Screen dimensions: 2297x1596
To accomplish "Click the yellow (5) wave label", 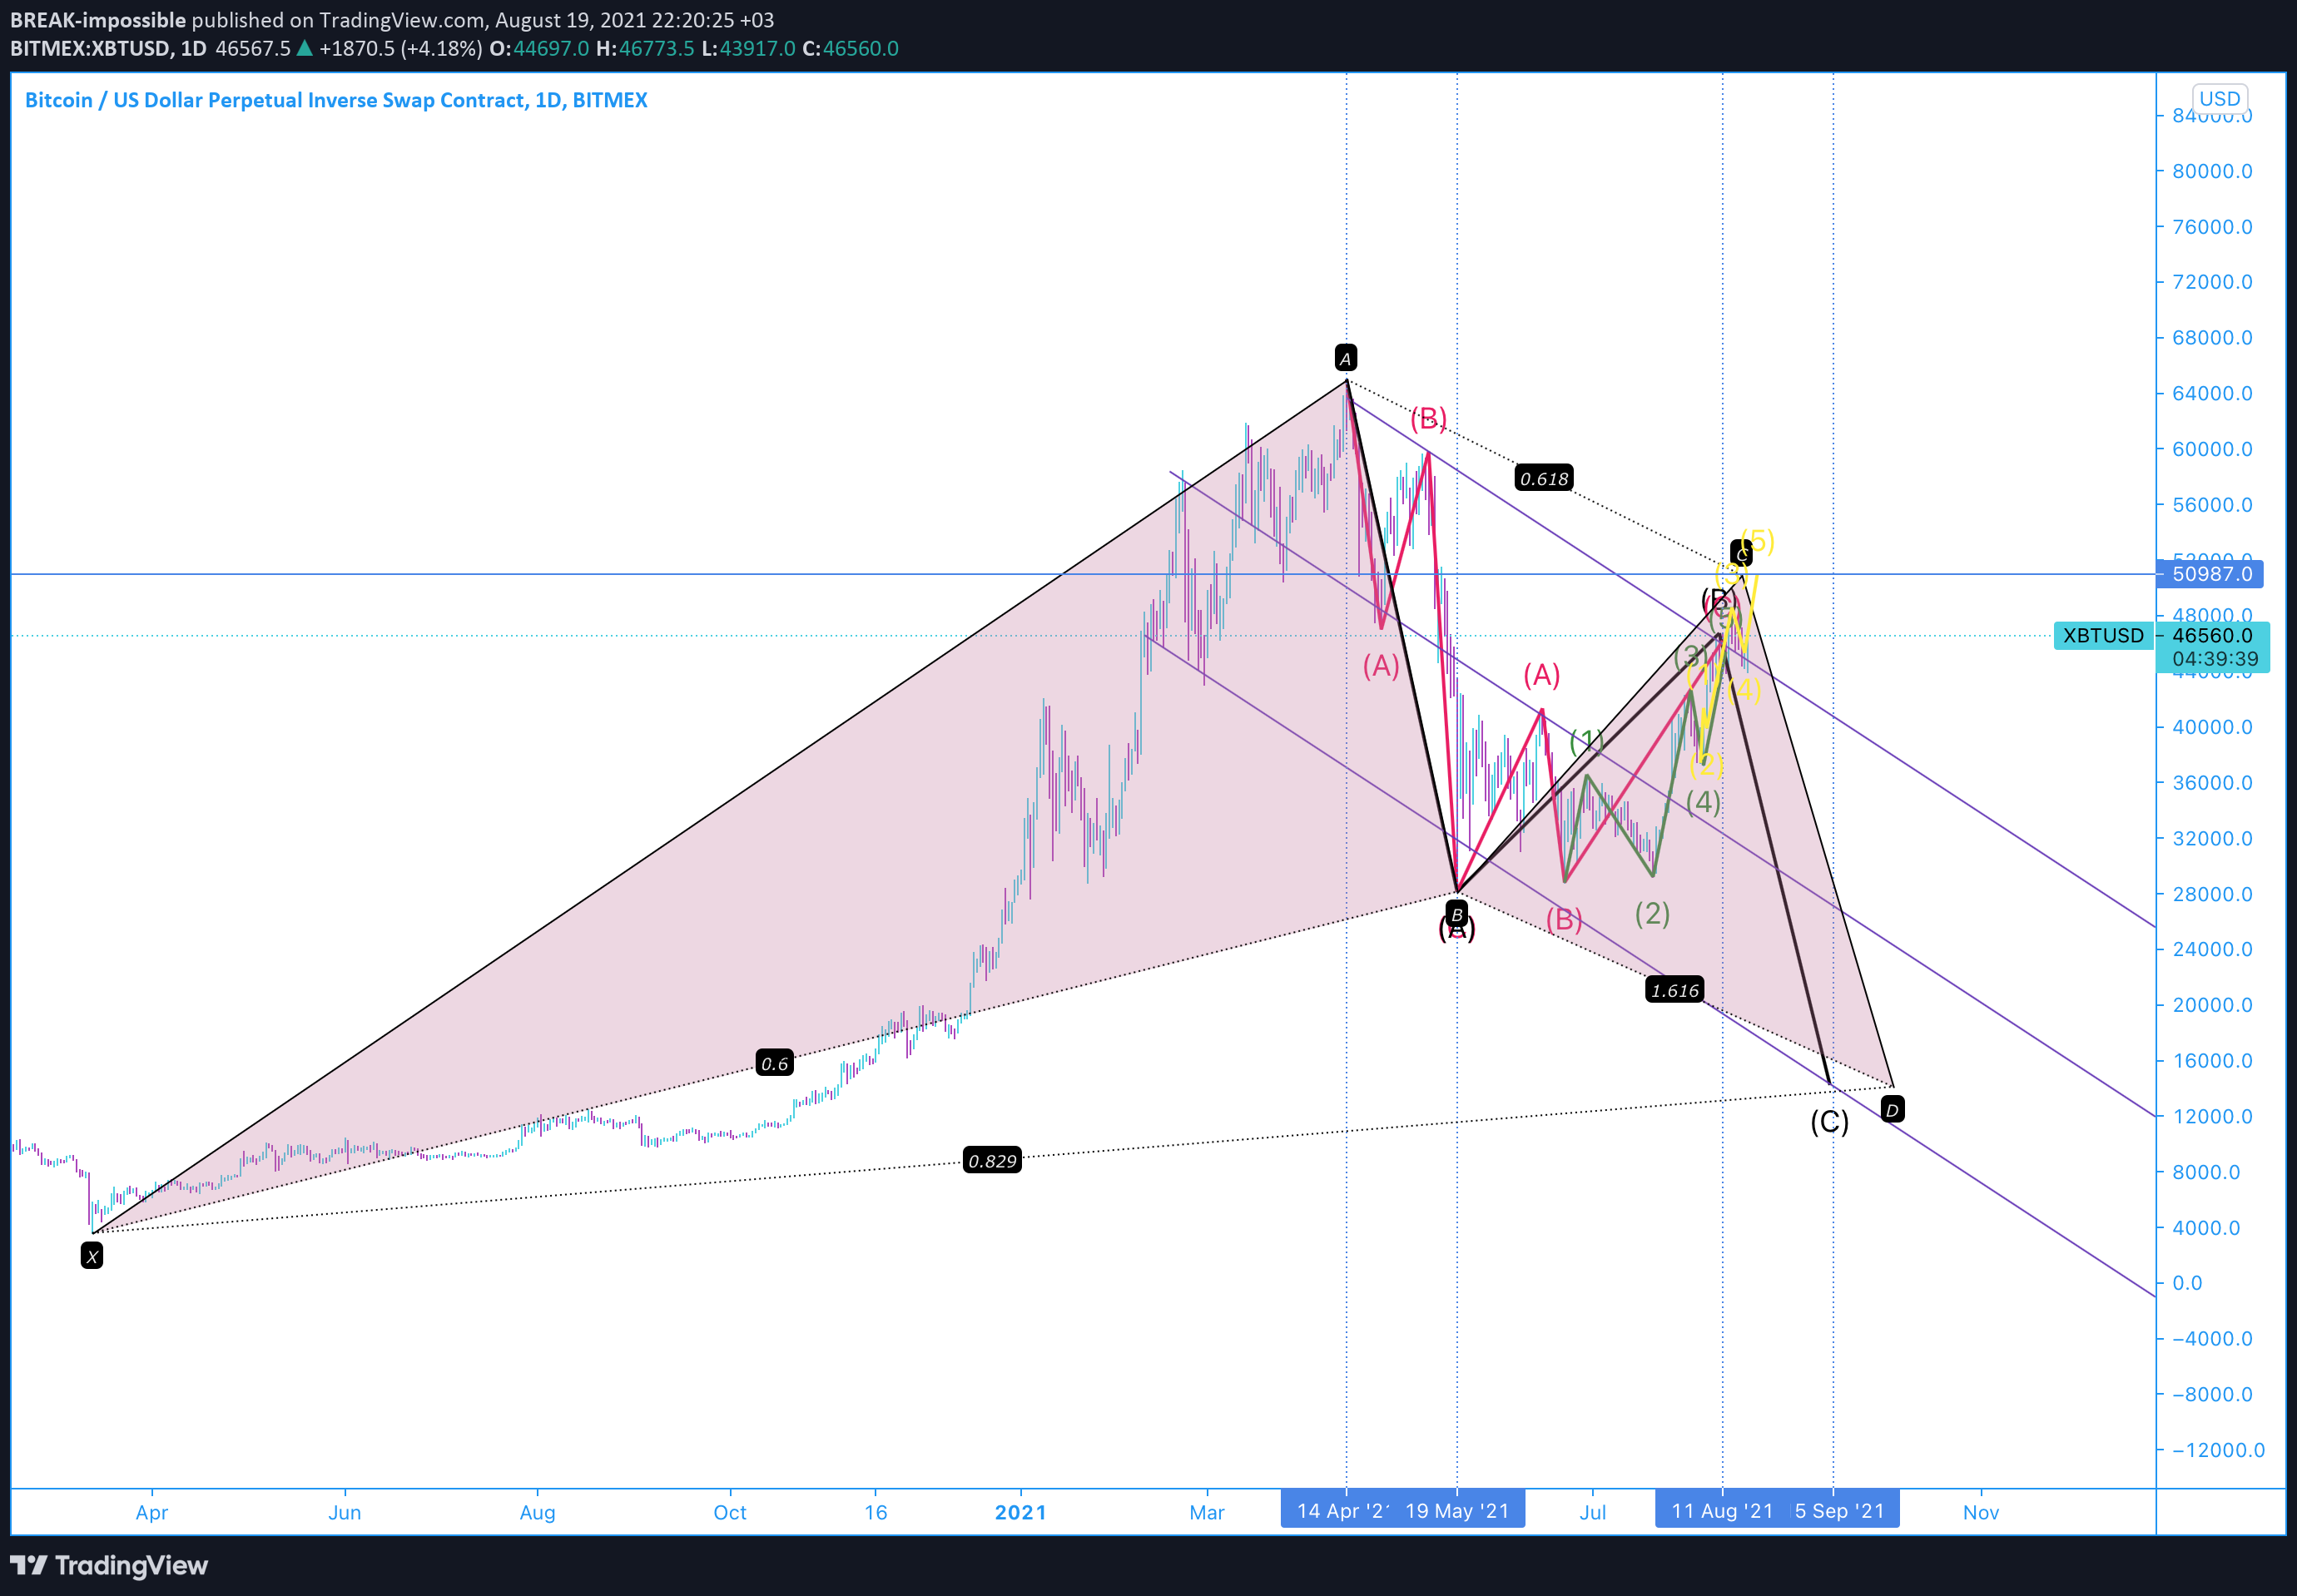I will (1758, 541).
